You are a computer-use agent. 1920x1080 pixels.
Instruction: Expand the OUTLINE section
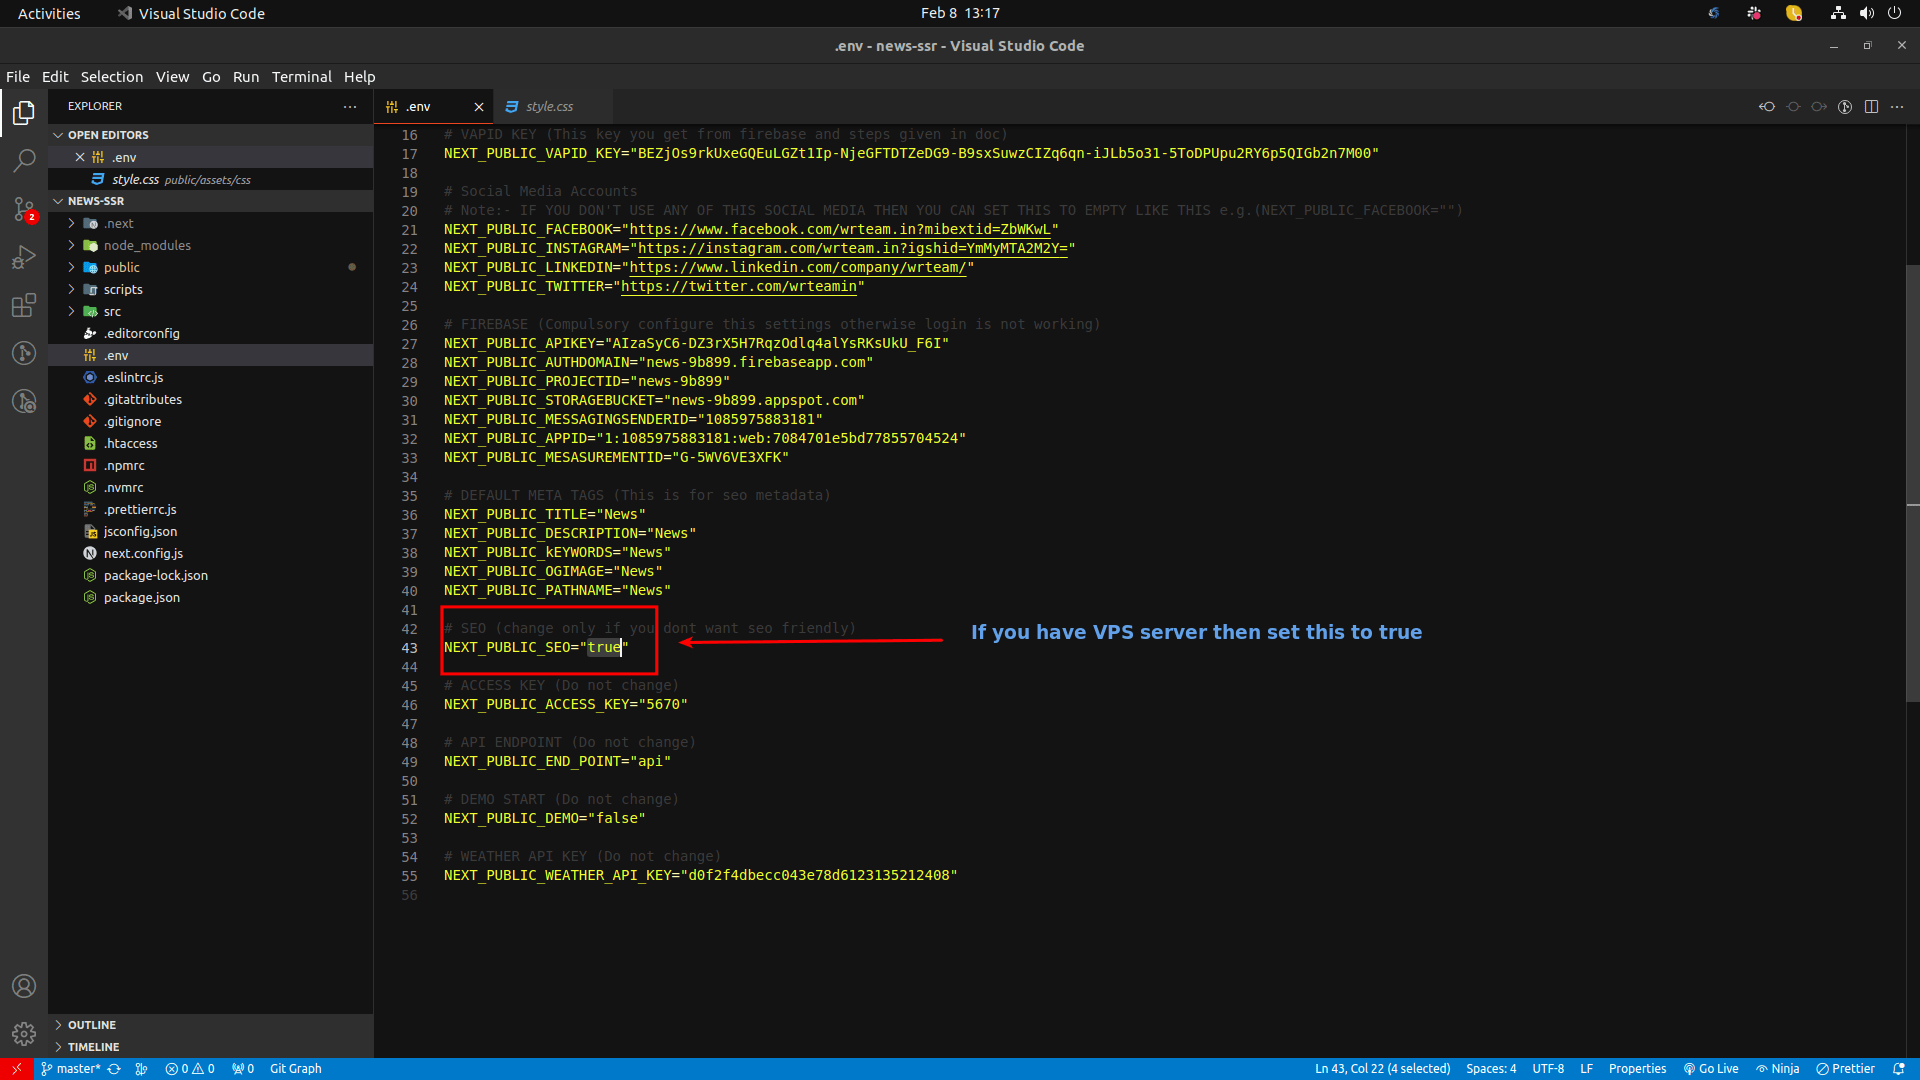[x=91, y=1025]
